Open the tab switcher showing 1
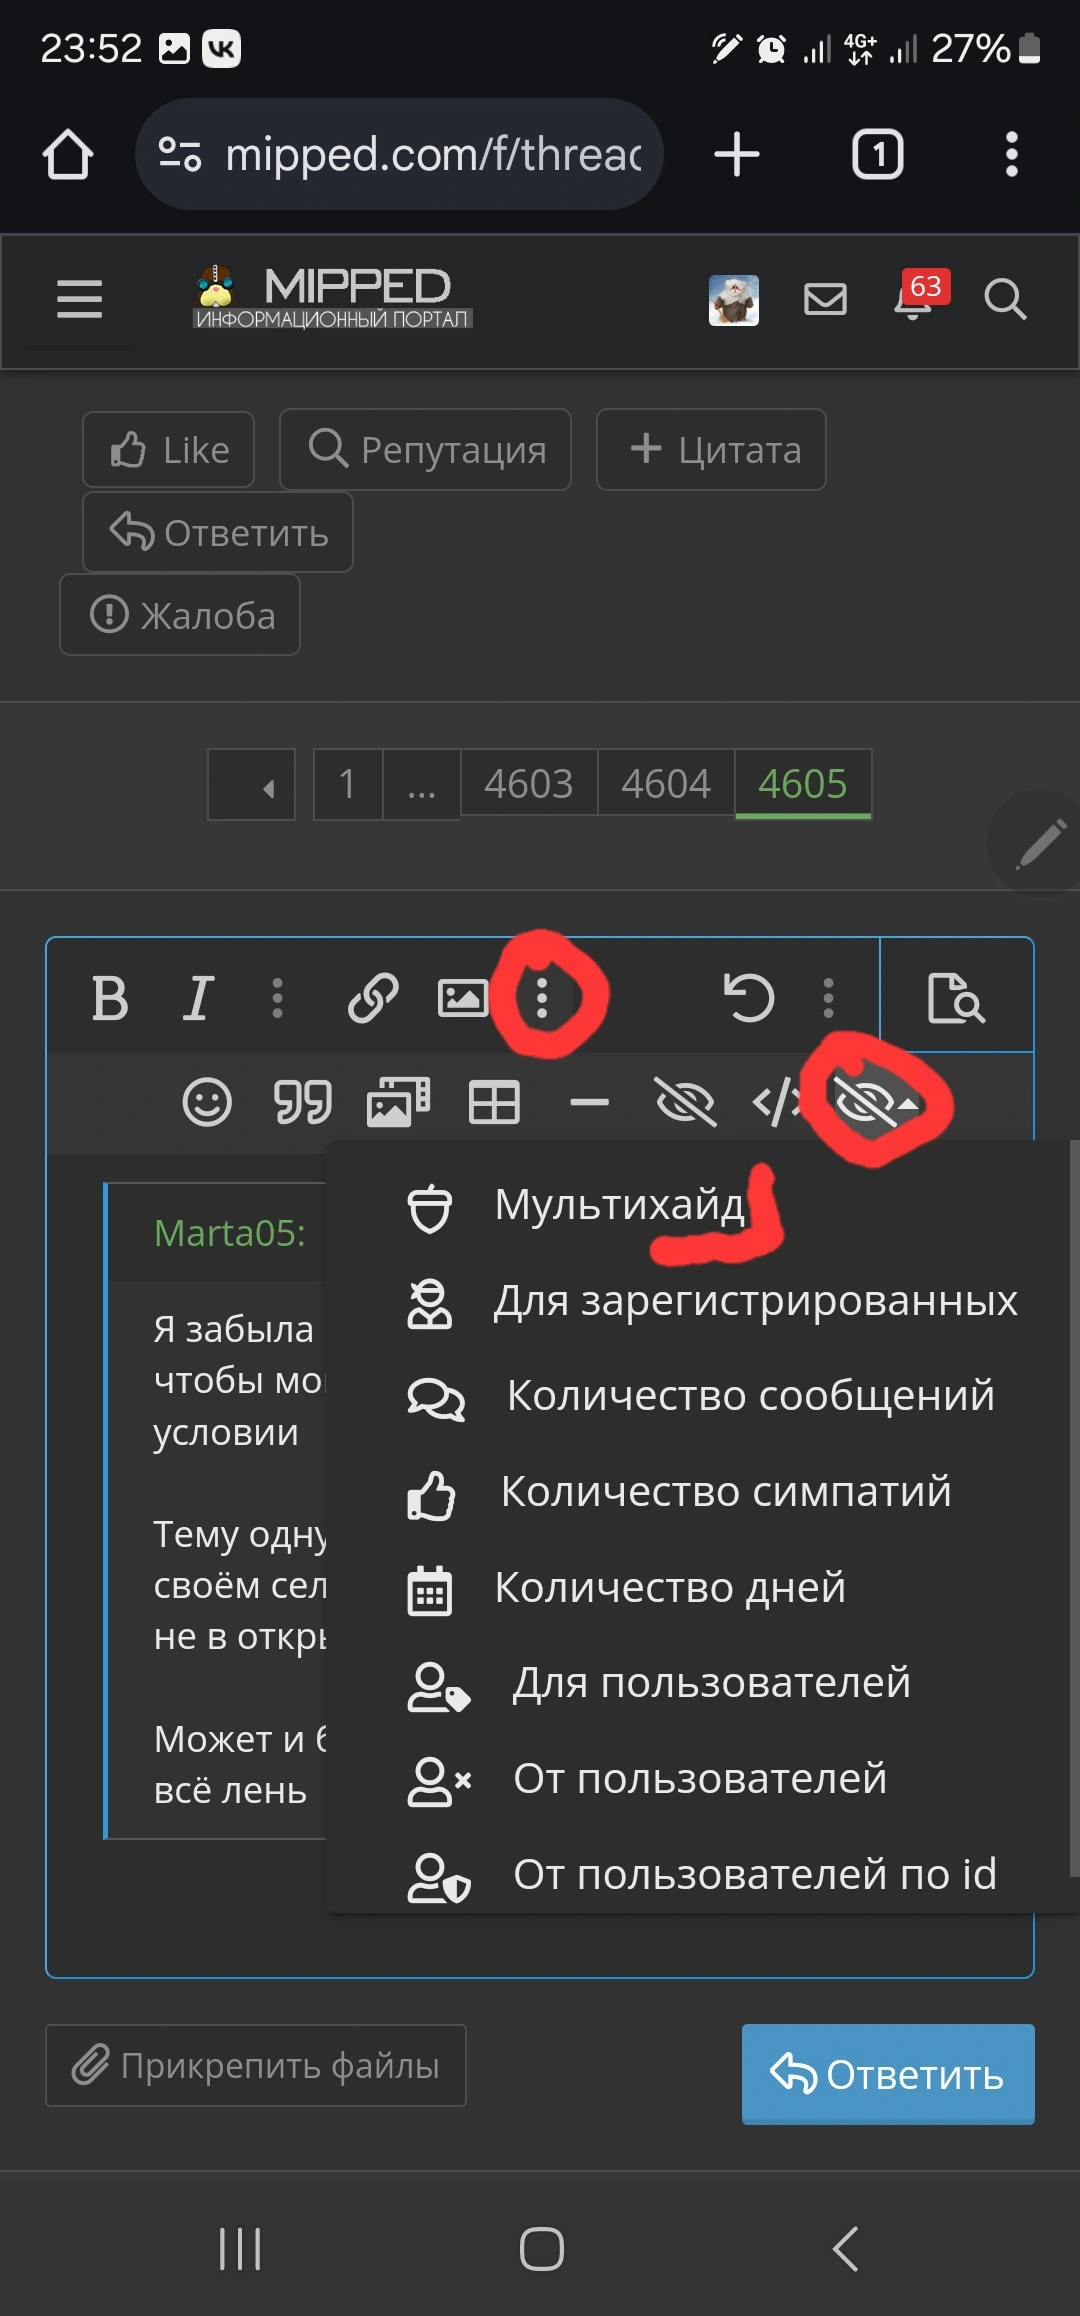This screenshot has height=2316, width=1080. (877, 155)
